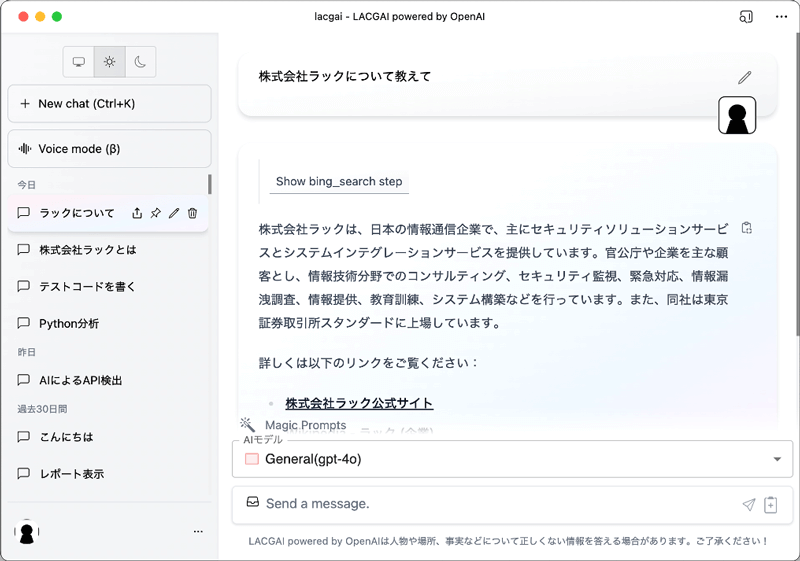Click the user avatar on the message
The width and height of the screenshot is (800, 561).
737,115
